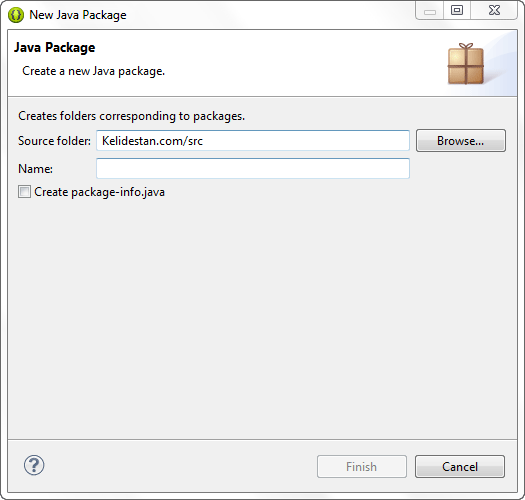Click the Eclipse icon in the title bar
Image resolution: width=525 pixels, height=500 pixels.
pos(16,15)
